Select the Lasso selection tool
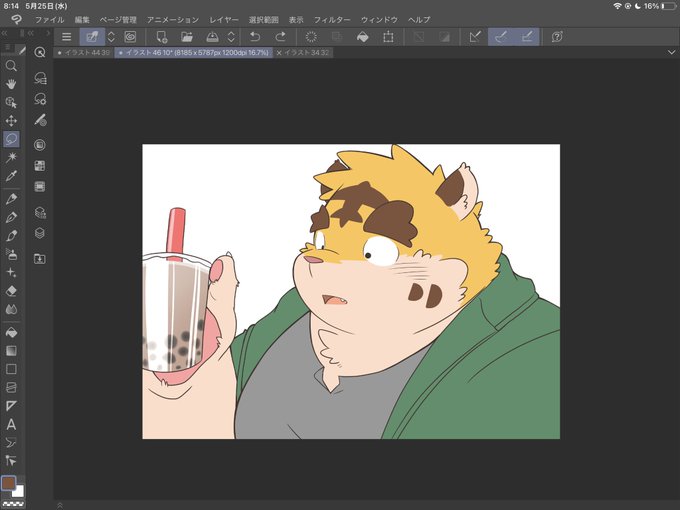The width and height of the screenshot is (680, 510). 11,139
